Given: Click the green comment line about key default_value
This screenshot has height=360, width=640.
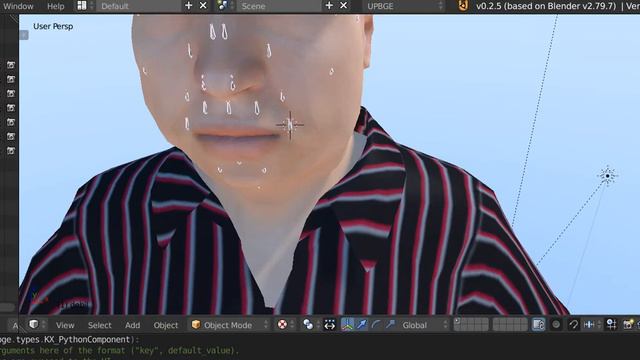Looking at the screenshot, I should pos(119,351).
